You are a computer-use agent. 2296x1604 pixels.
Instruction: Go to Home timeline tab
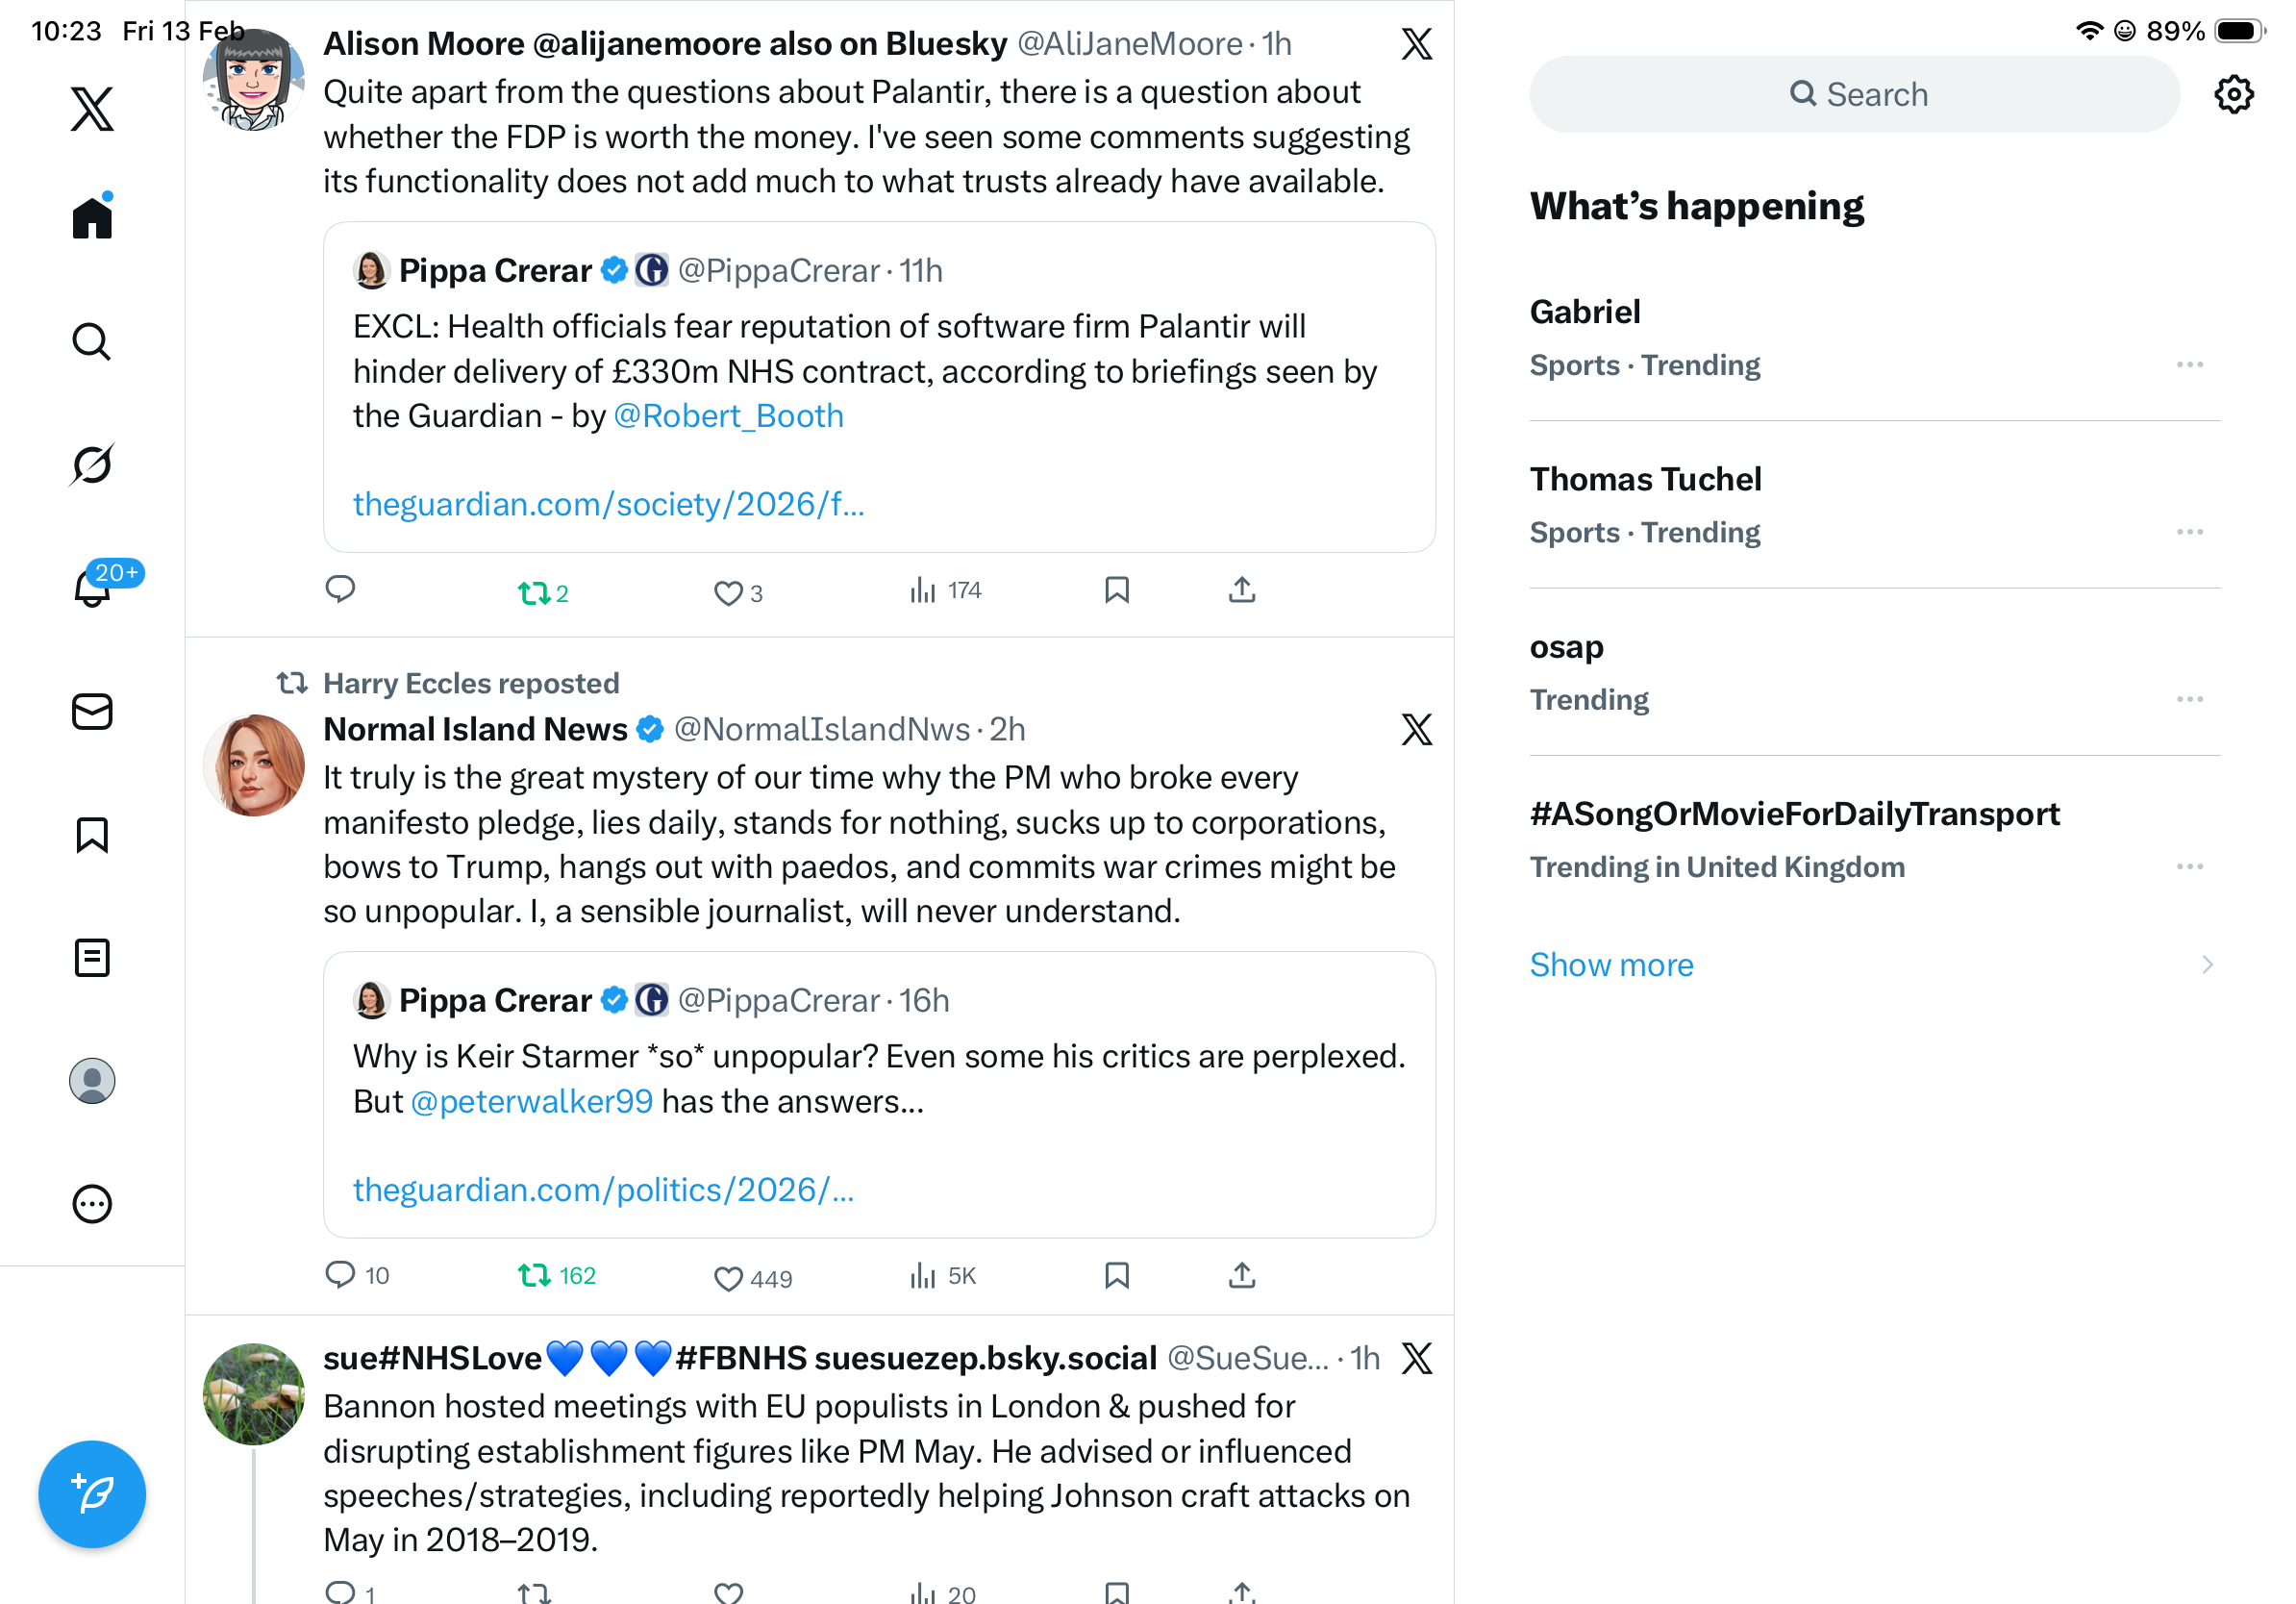pyautogui.click(x=92, y=217)
